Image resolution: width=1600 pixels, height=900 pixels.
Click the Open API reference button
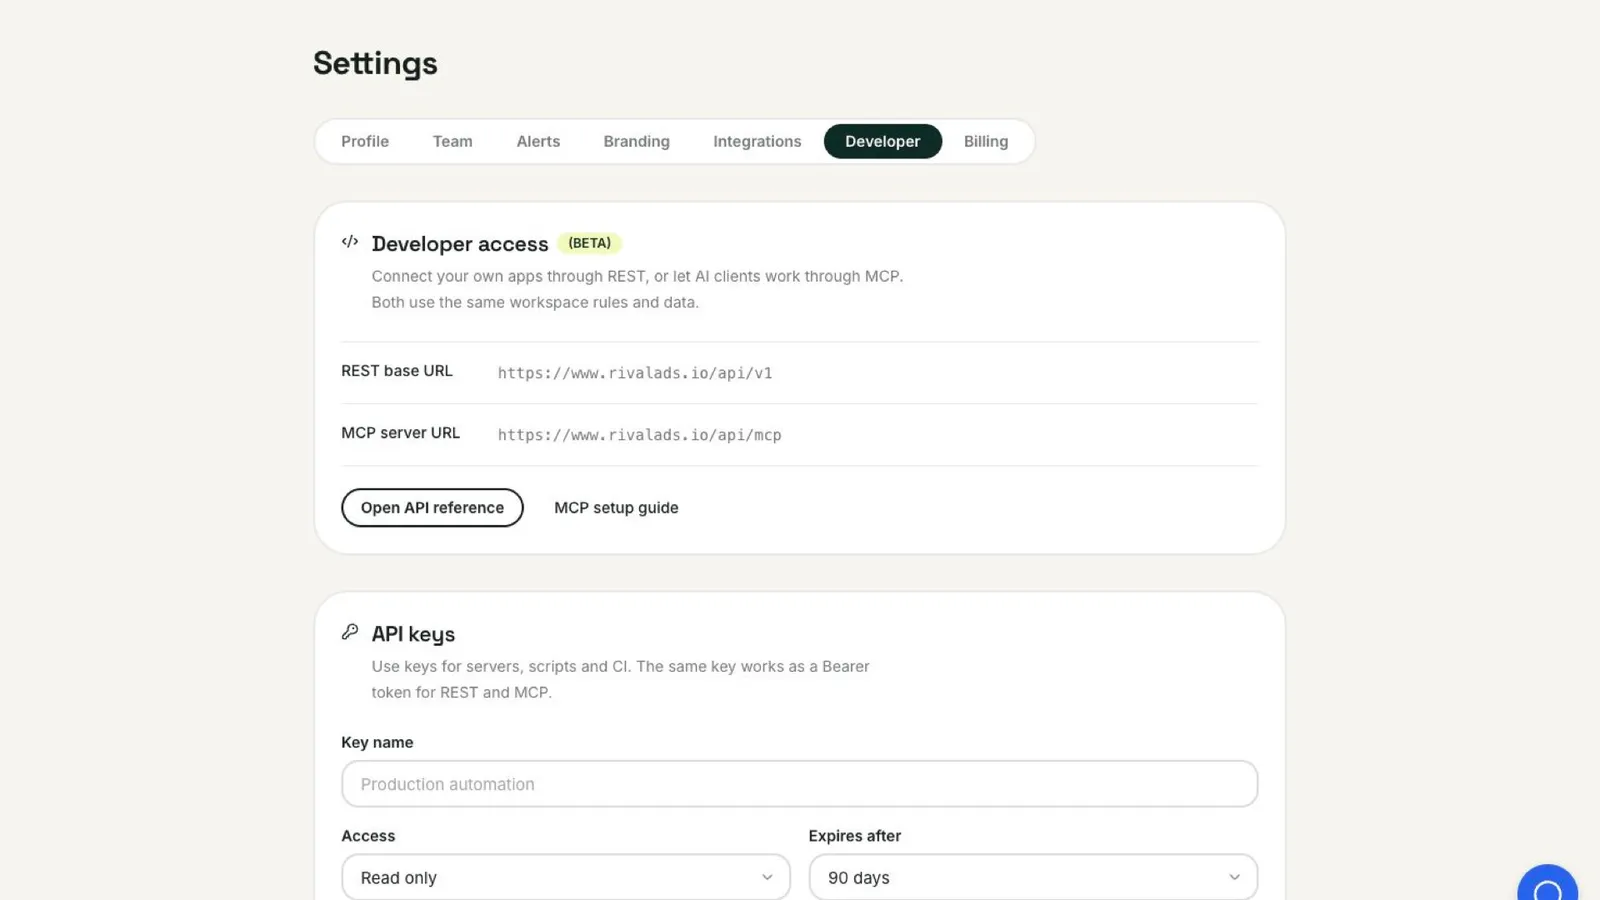(432, 508)
